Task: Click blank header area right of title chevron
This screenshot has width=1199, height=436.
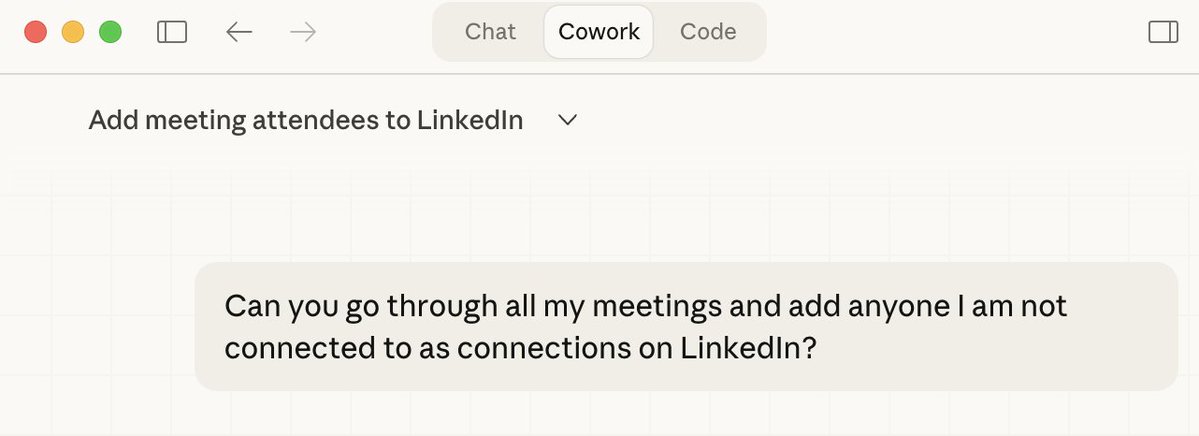Action: click(x=850, y=121)
